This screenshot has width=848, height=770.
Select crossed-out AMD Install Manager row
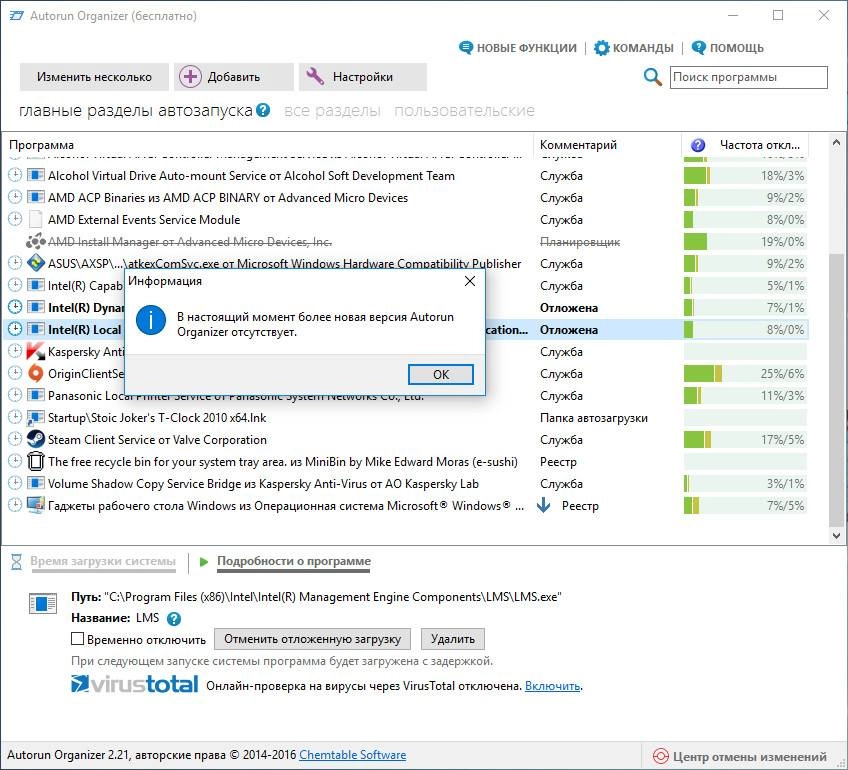[406, 242]
